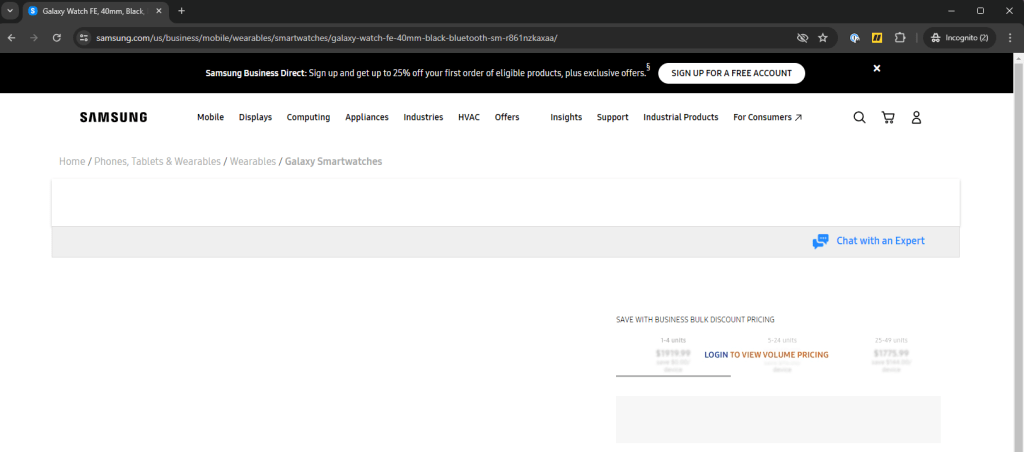The width and height of the screenshot is (1024, 452).
Task: Open the shopping cart icon
Action: [x=888, y=117]
